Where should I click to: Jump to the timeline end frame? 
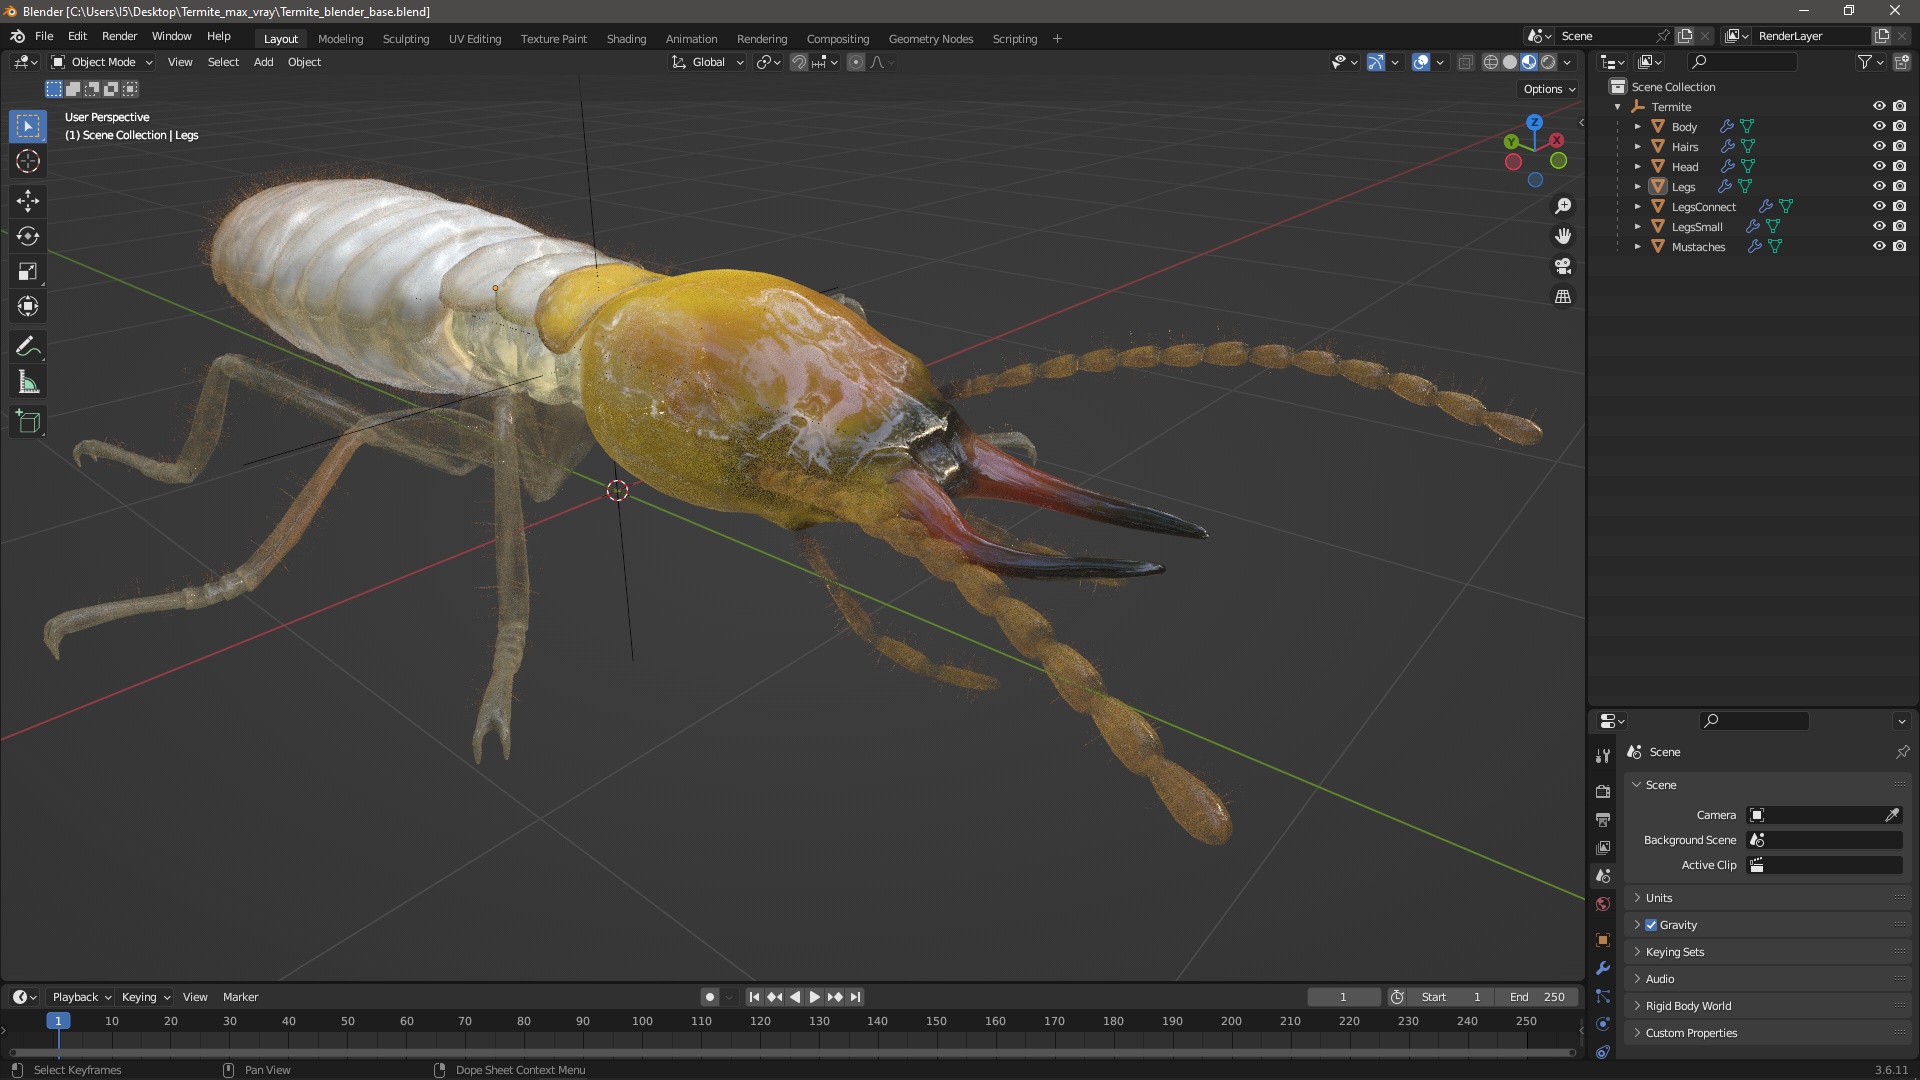[855, 997]
